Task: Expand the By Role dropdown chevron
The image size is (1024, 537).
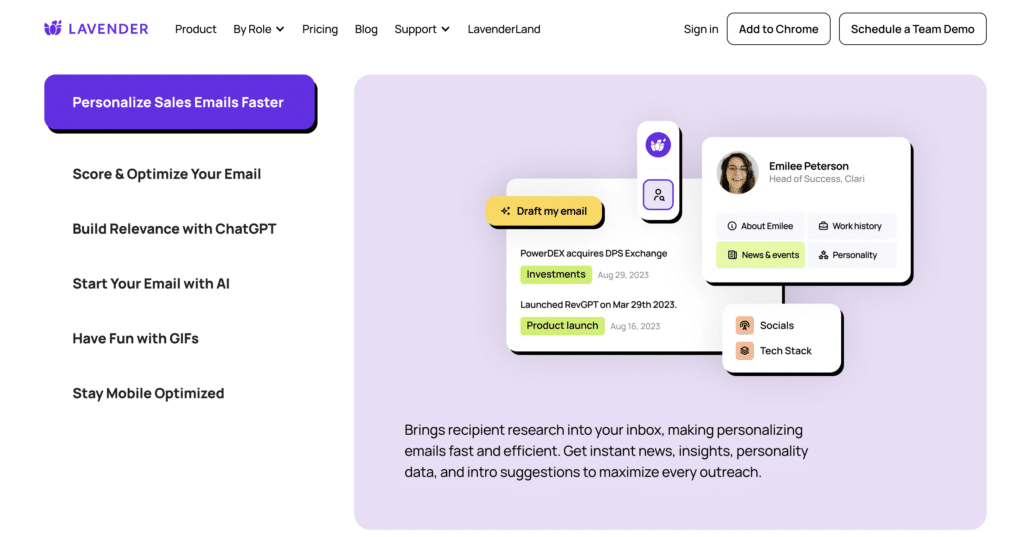Action: pyautogui.click(x=280, y=29)
